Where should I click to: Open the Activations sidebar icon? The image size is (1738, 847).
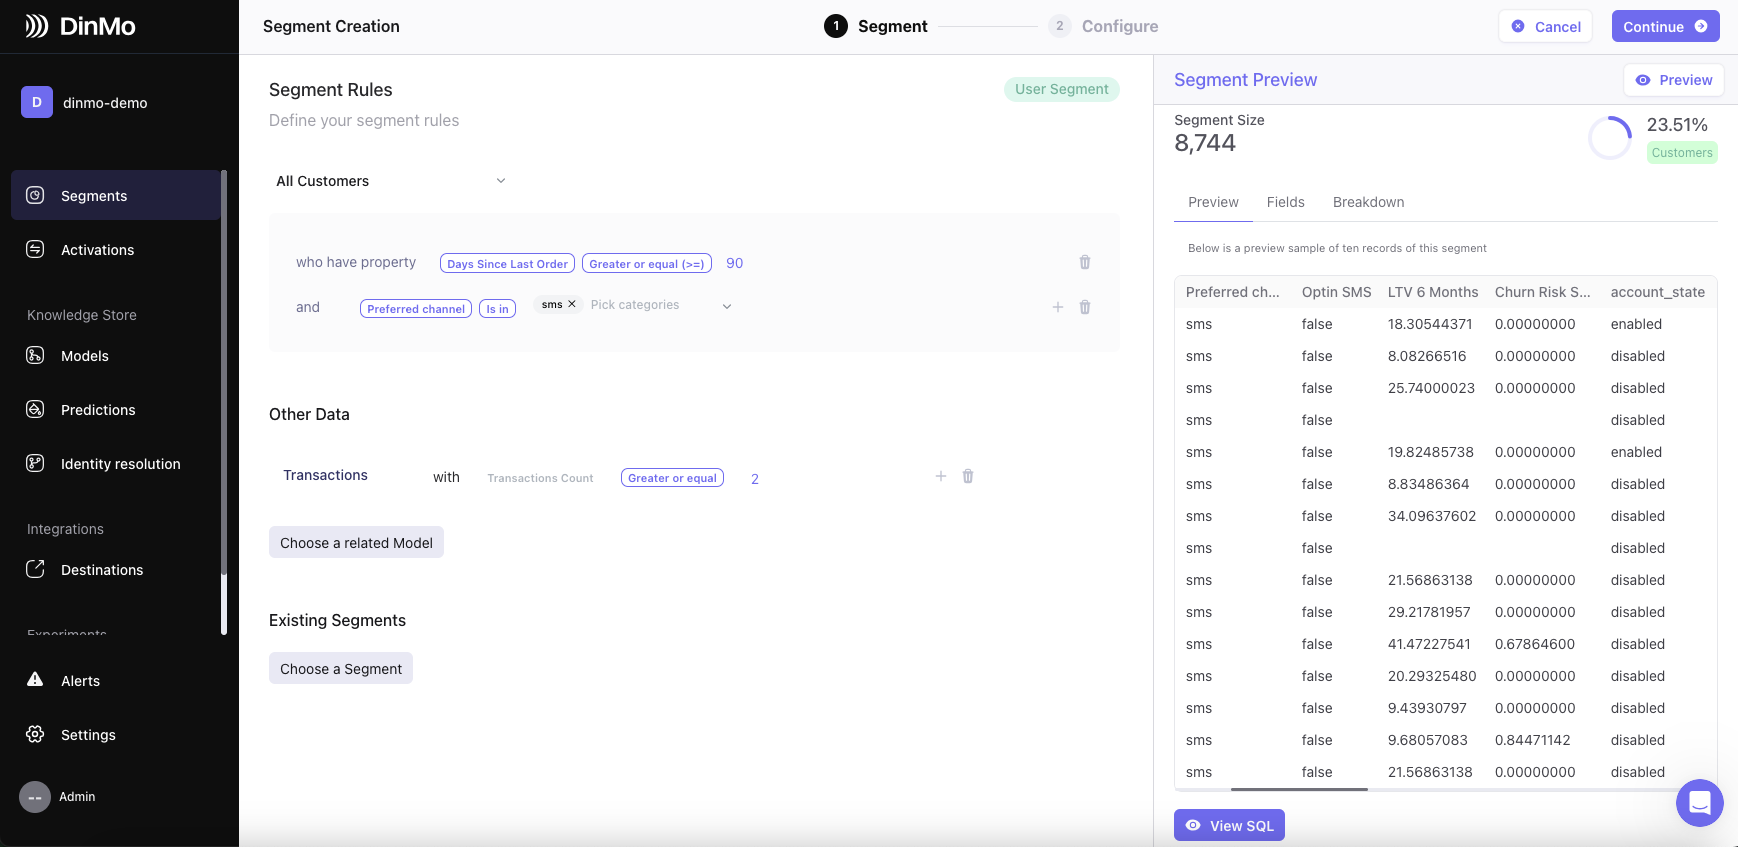(x=35, y=249)
